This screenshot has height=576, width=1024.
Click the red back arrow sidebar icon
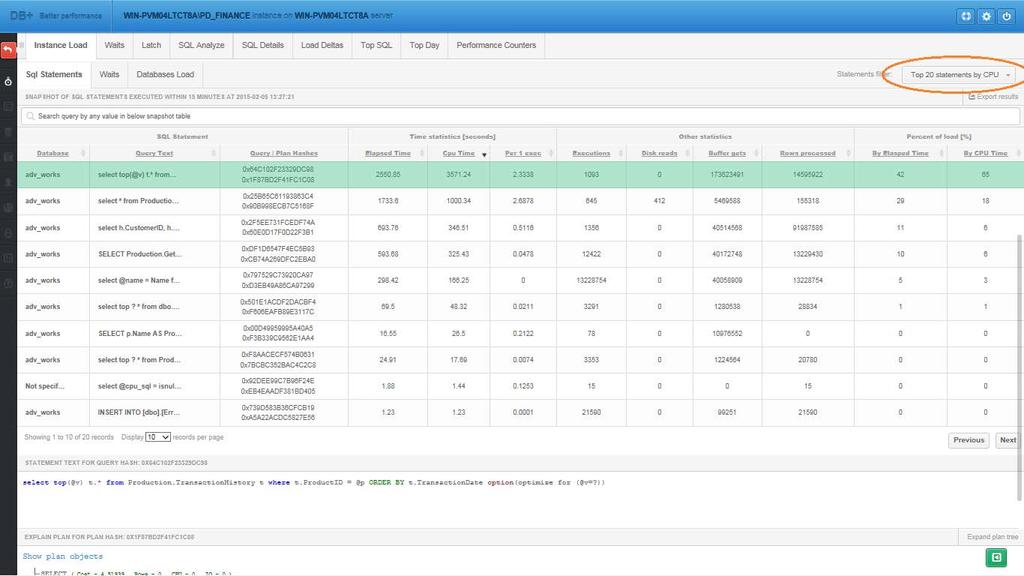(x=8, y=50)
